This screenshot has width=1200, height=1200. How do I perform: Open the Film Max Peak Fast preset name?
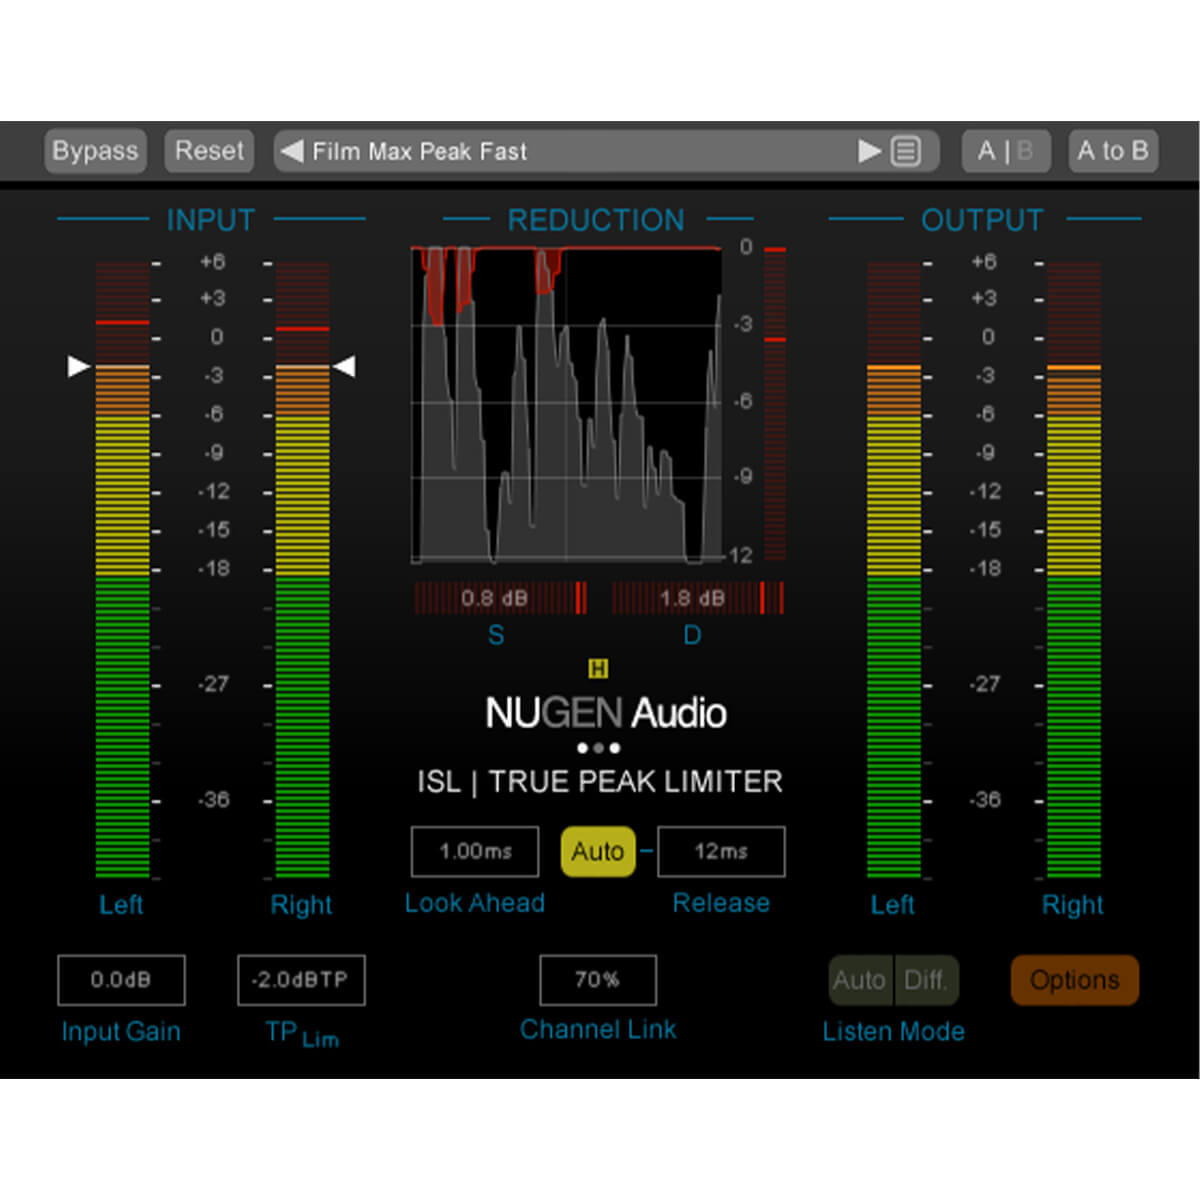coord(419,151)
